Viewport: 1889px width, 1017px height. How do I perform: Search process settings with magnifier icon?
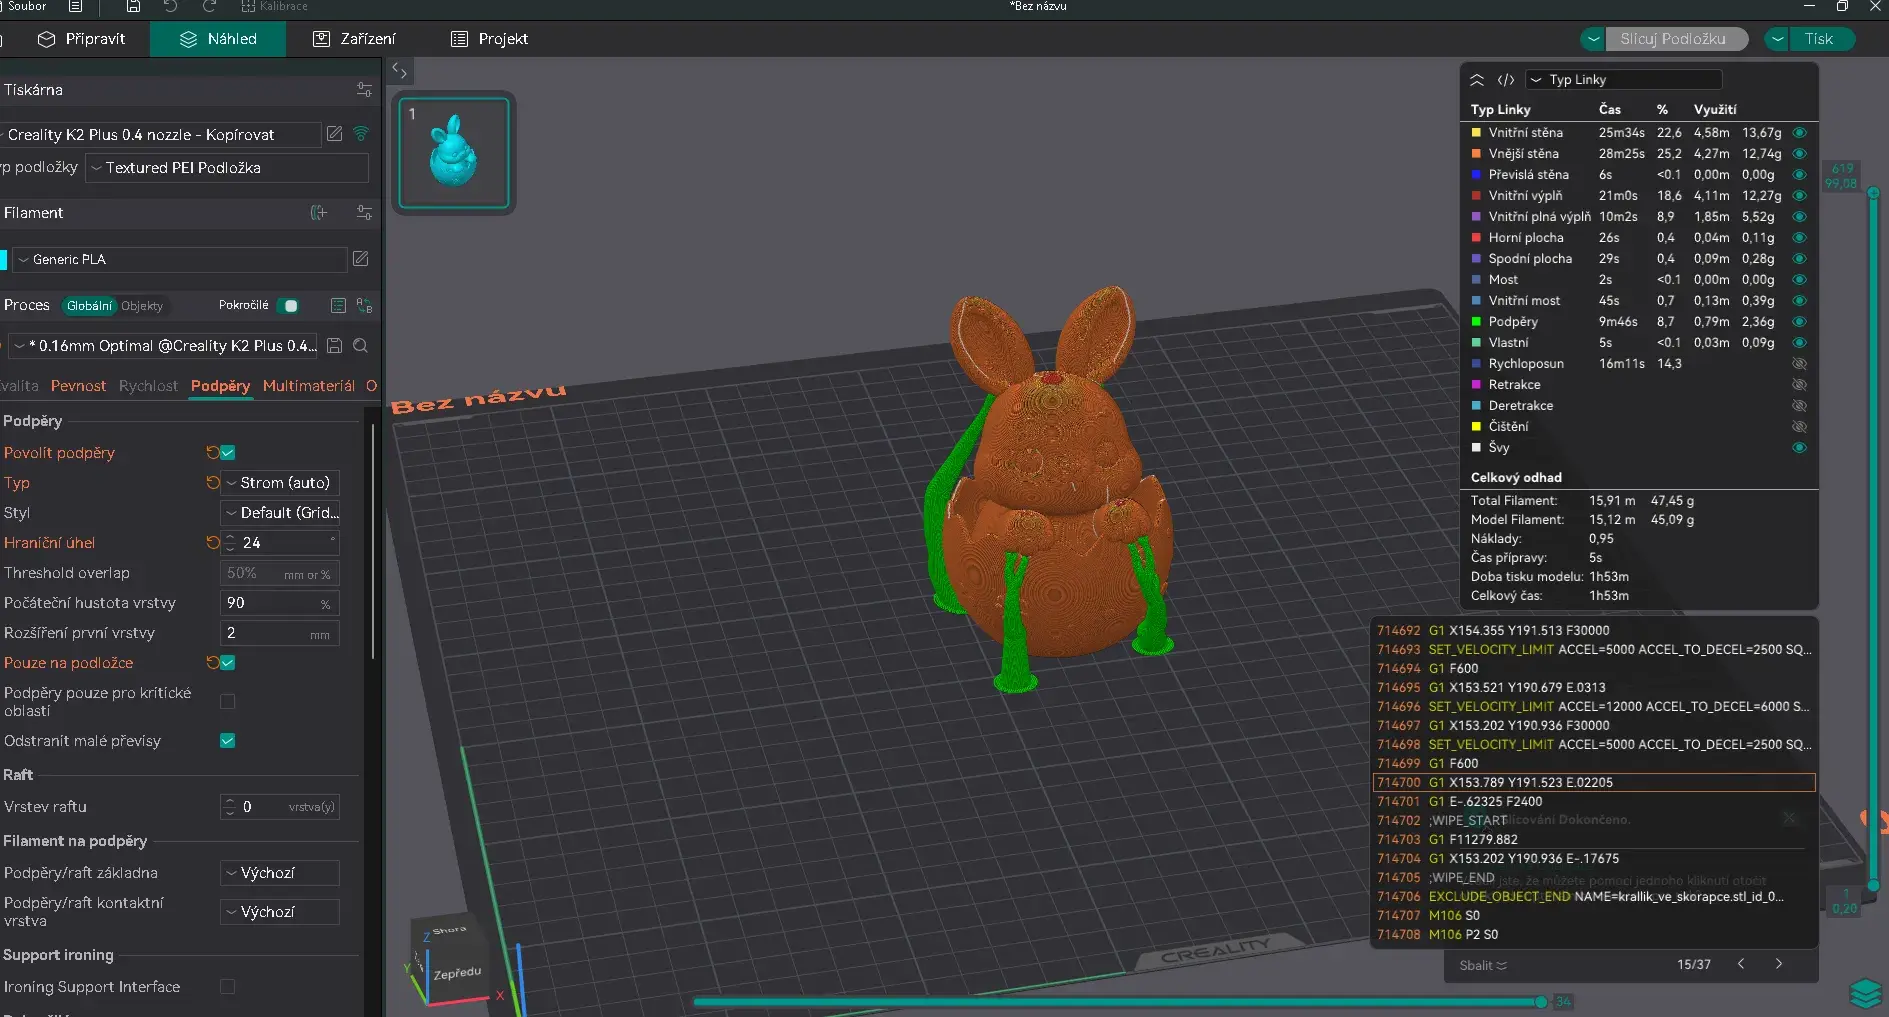click(x=361, y=346)
